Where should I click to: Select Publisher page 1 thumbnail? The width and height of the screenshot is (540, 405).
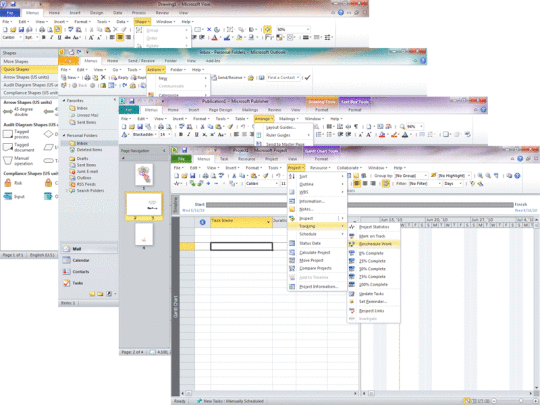(144, 174)
